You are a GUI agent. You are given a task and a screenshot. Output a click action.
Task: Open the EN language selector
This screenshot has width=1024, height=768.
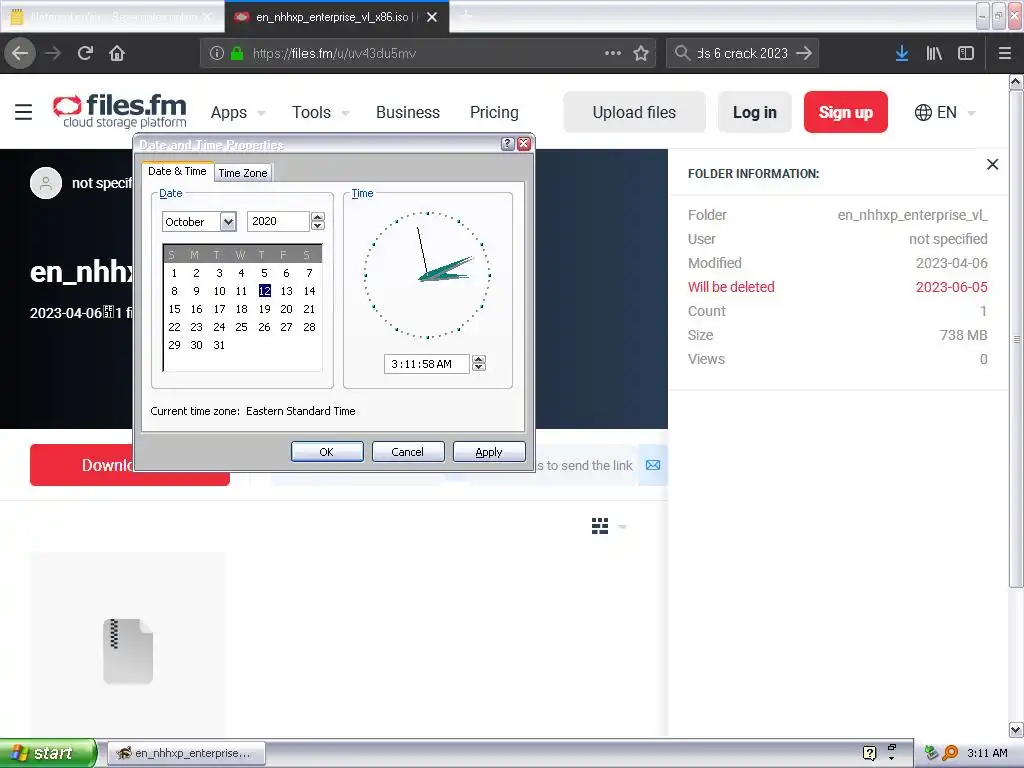click(x=945, y=112)
